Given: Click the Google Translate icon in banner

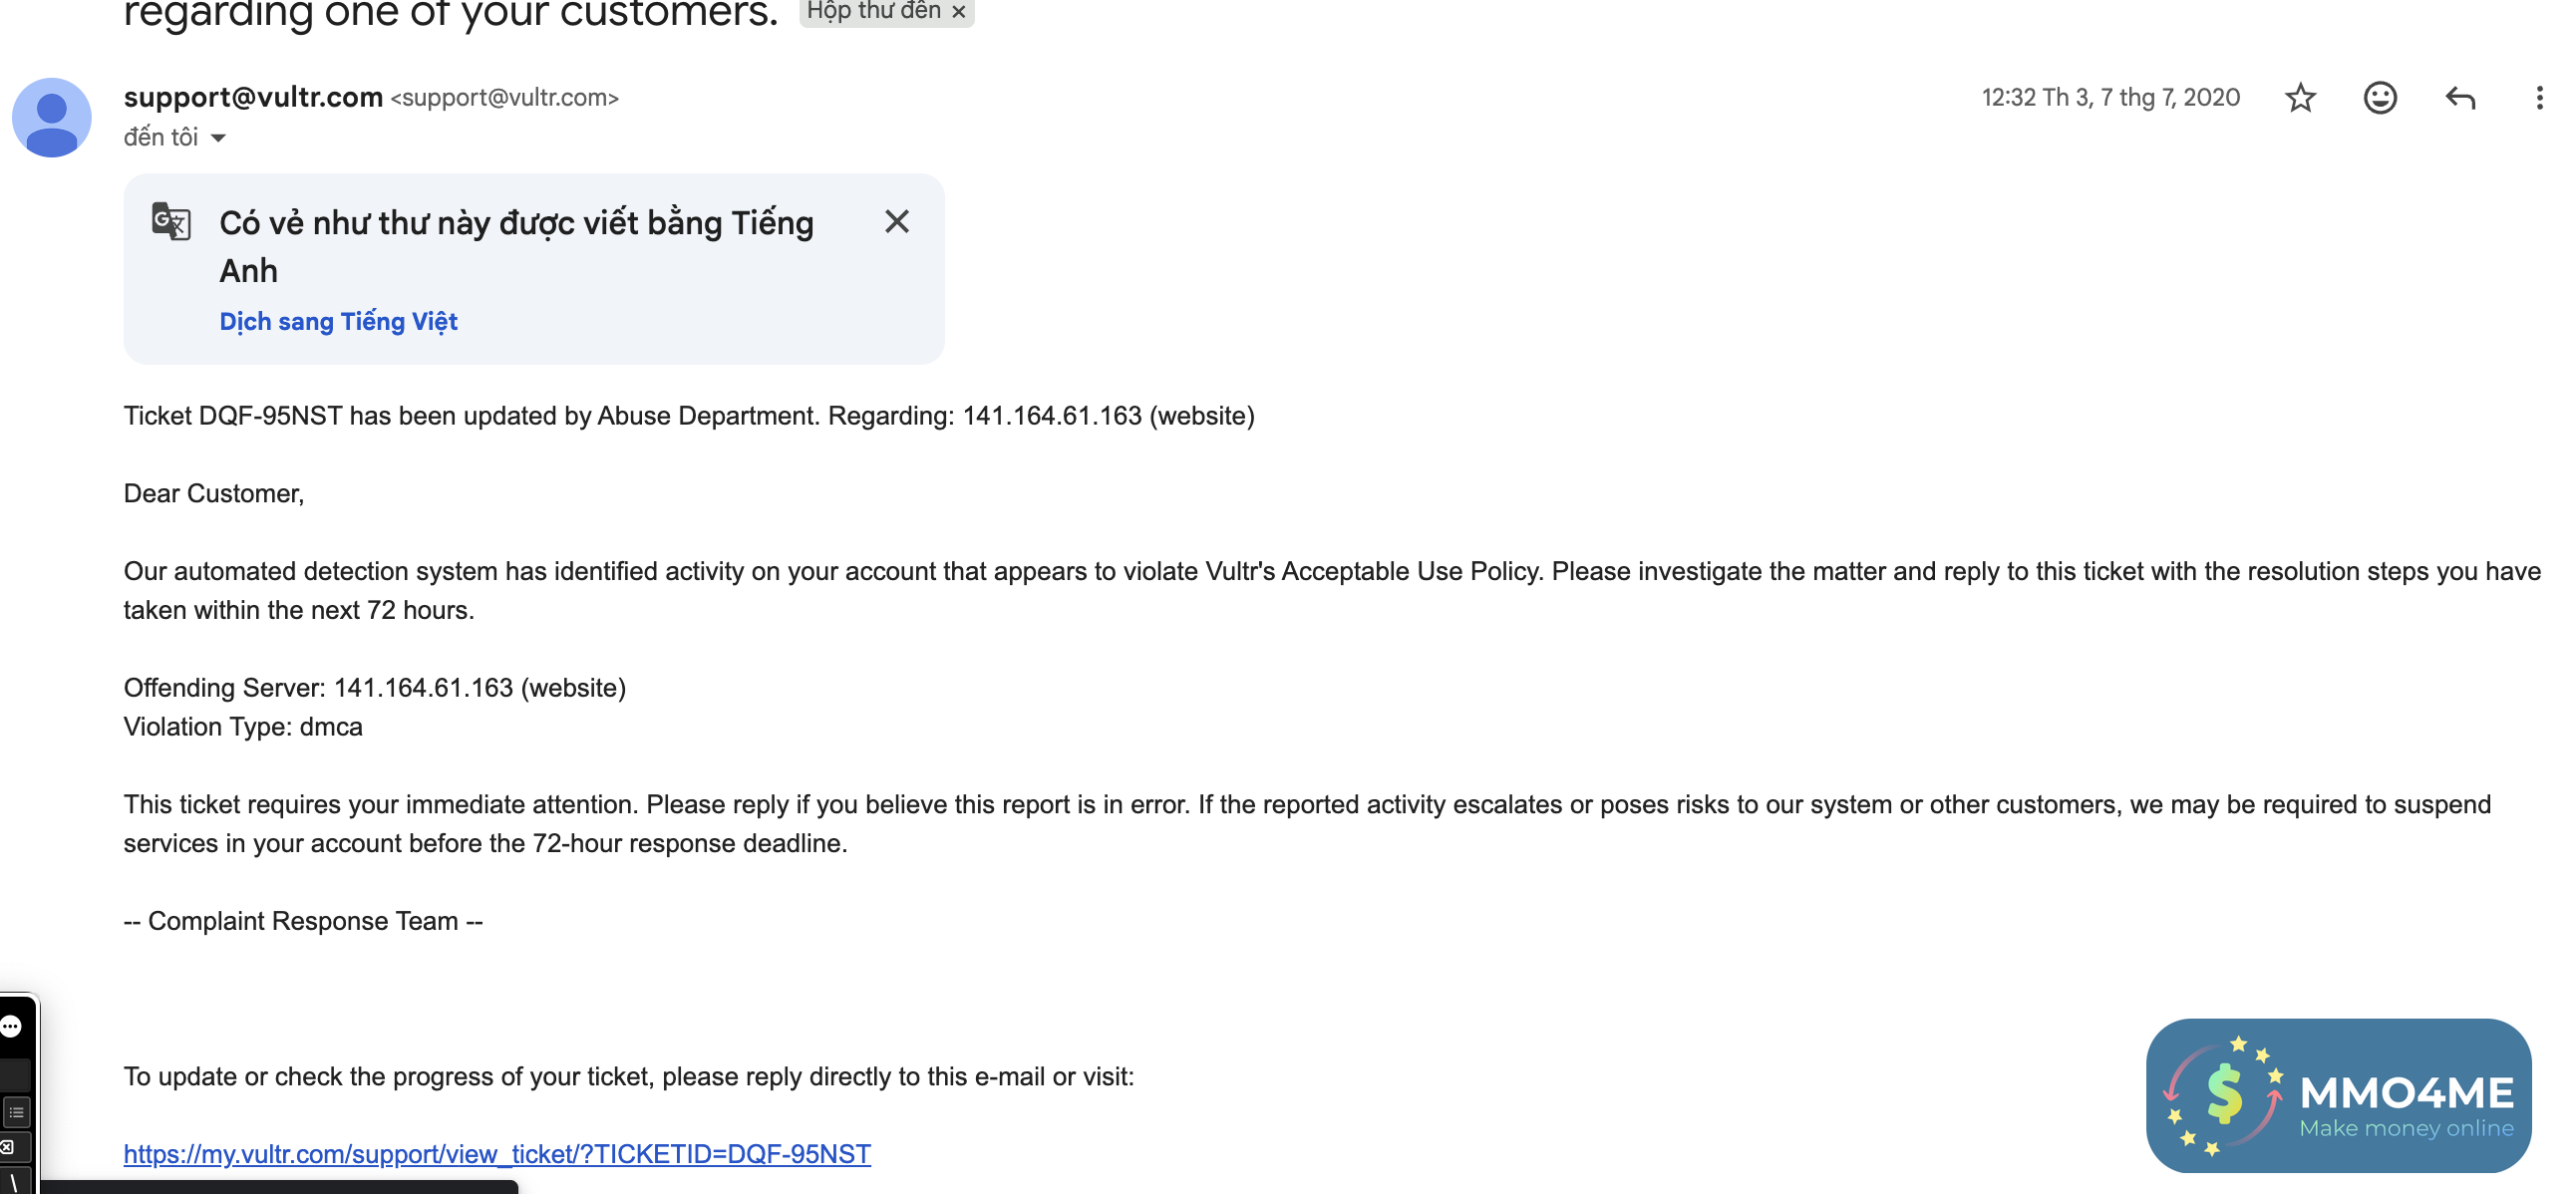Looking at the screenshot, I should 171,221.
